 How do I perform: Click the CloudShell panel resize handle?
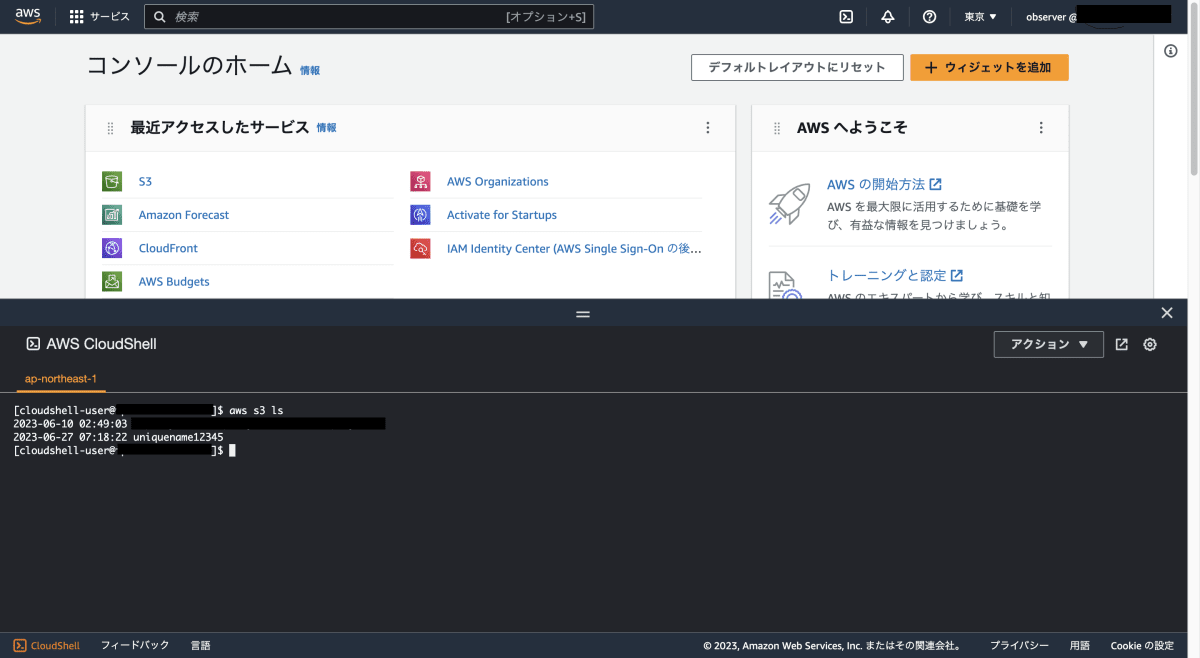pyautogui.click(x=583, y=313)
